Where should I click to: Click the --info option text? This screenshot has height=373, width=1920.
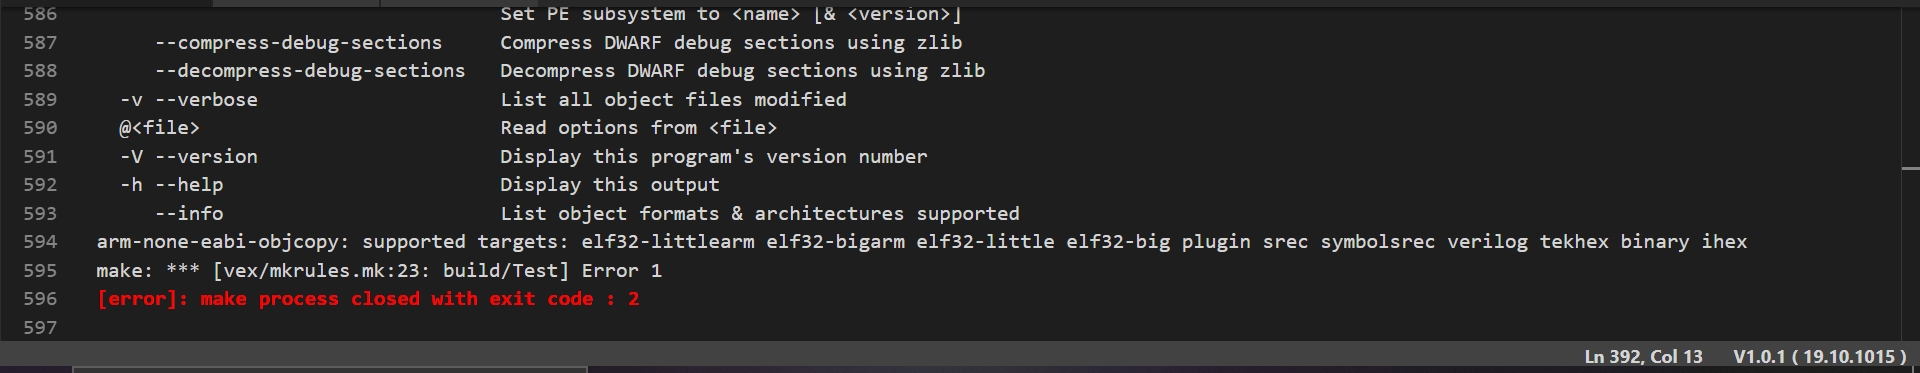[x=189, y=214]
